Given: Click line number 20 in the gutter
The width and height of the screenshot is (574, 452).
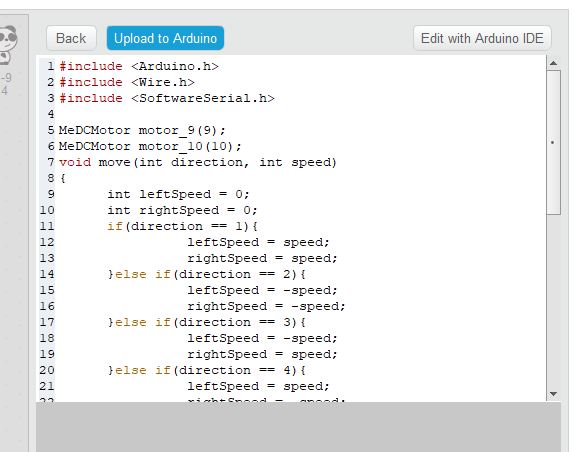Looking at the screenshot, I should [47, 370].
